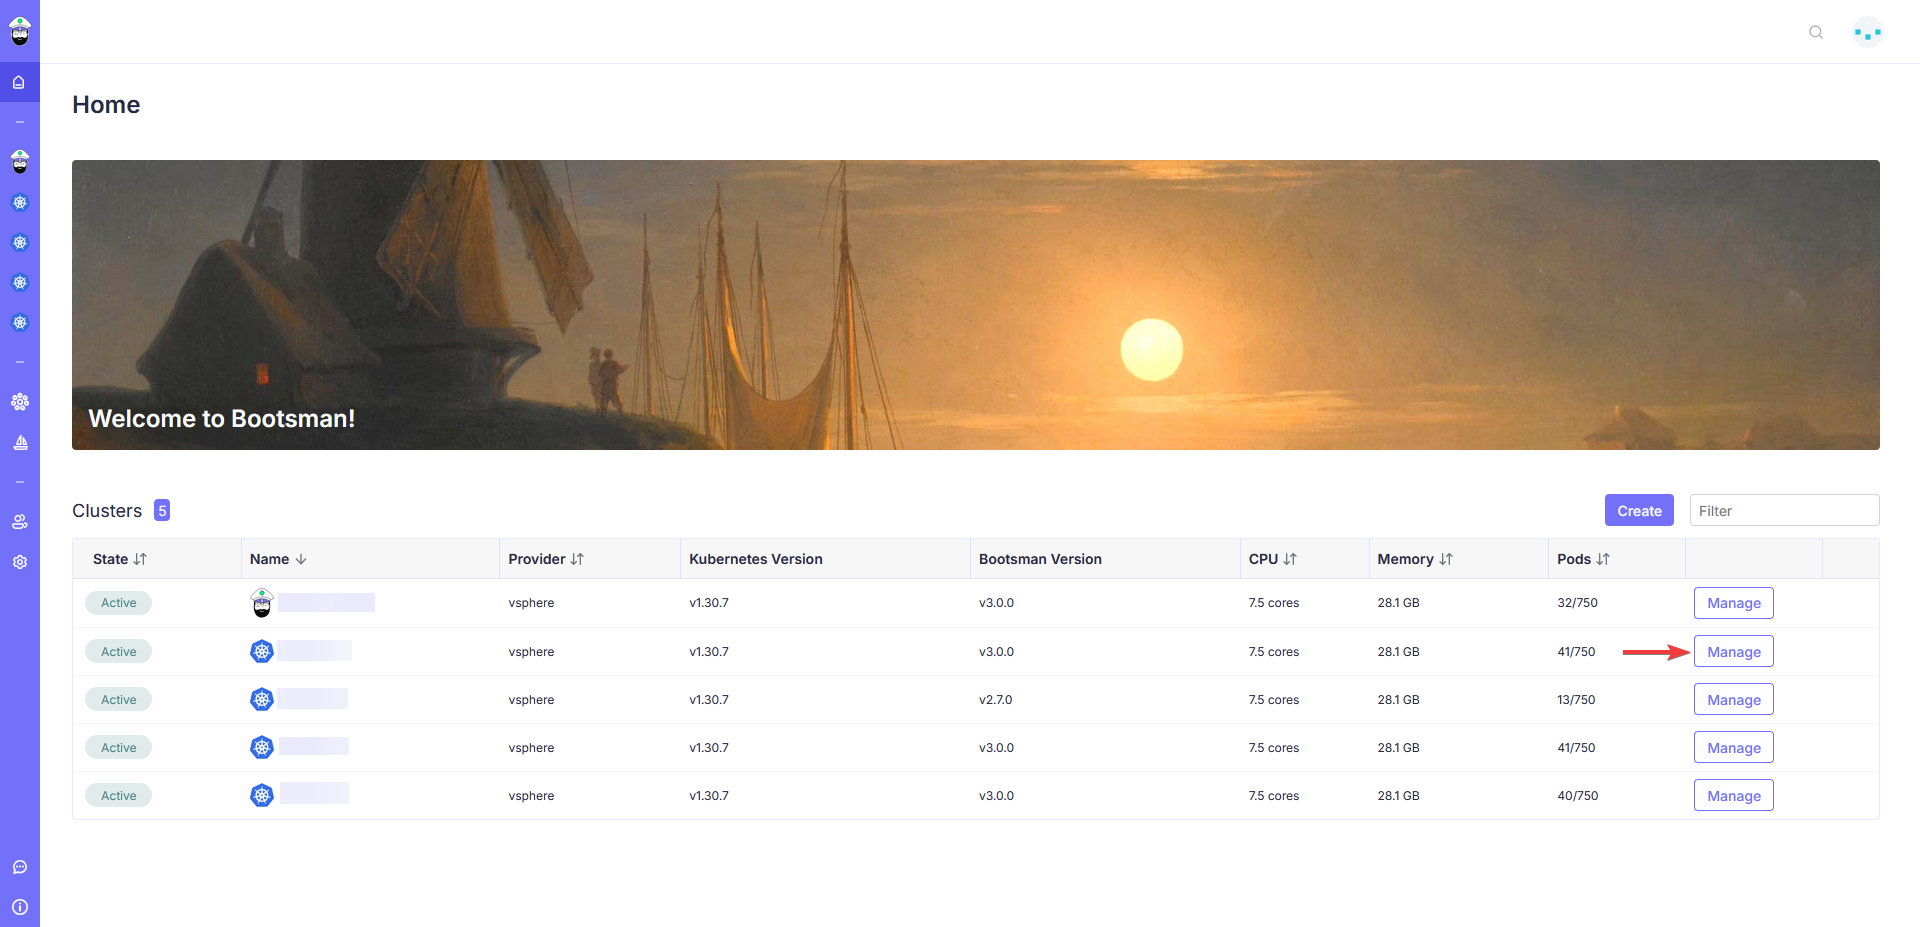This screenshot has width=1920, height=927.
Task: Open the users icon in sidebar
Action: (19, 522)
